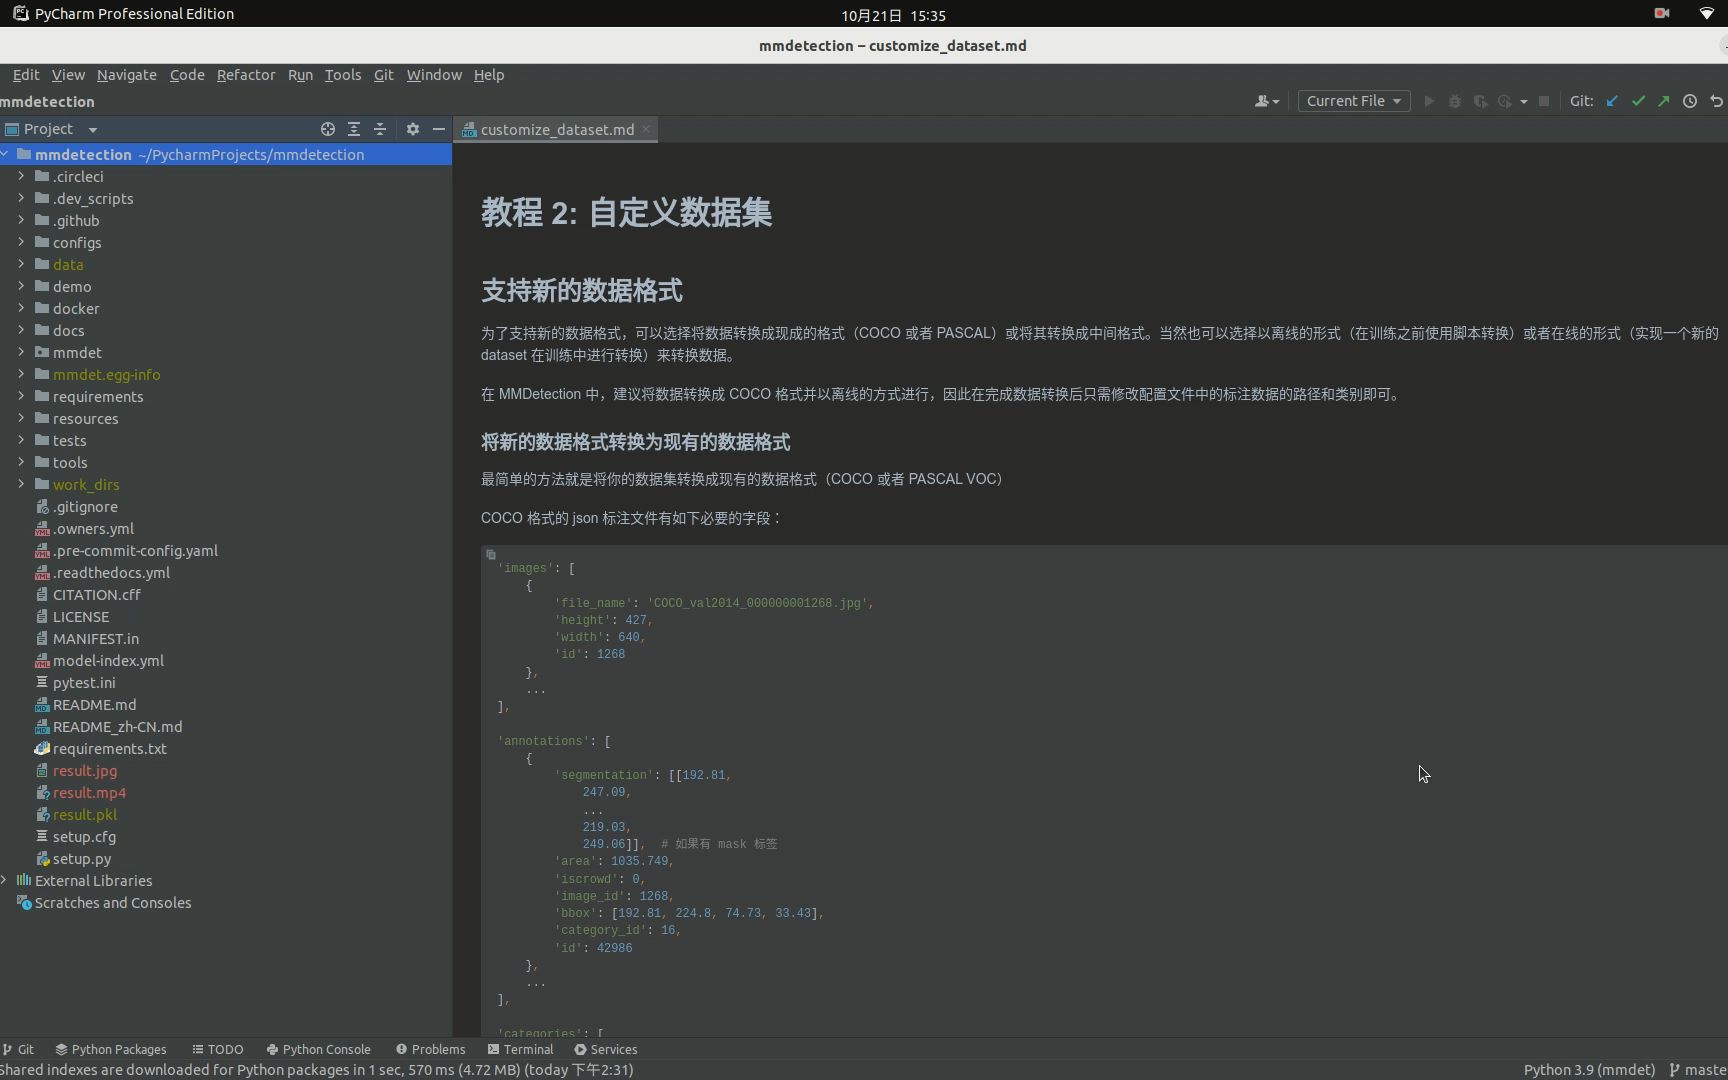Viewport: 1728px width, 1080px height.
Task: Open the Problems tool window
Action: pyautogui.click(x=439, y=1049)
